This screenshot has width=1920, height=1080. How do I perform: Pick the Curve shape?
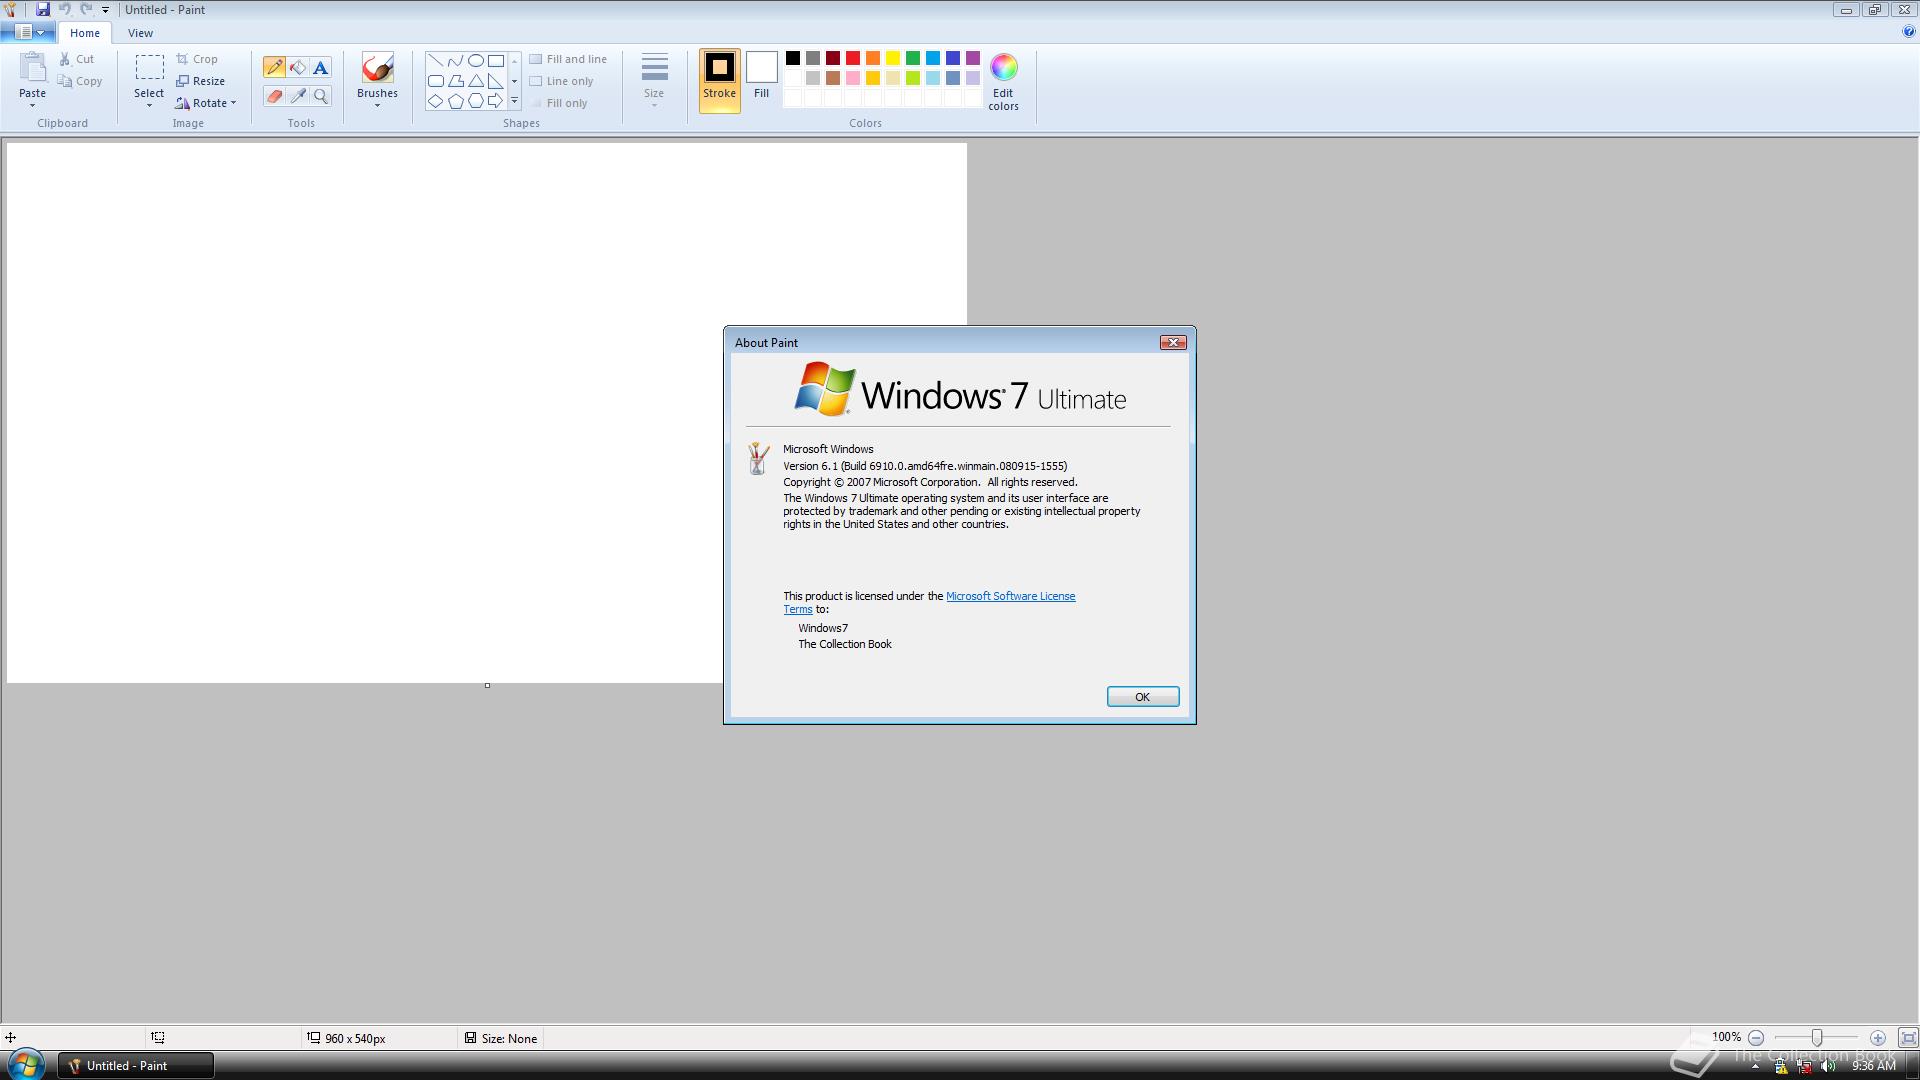[456, 60]
